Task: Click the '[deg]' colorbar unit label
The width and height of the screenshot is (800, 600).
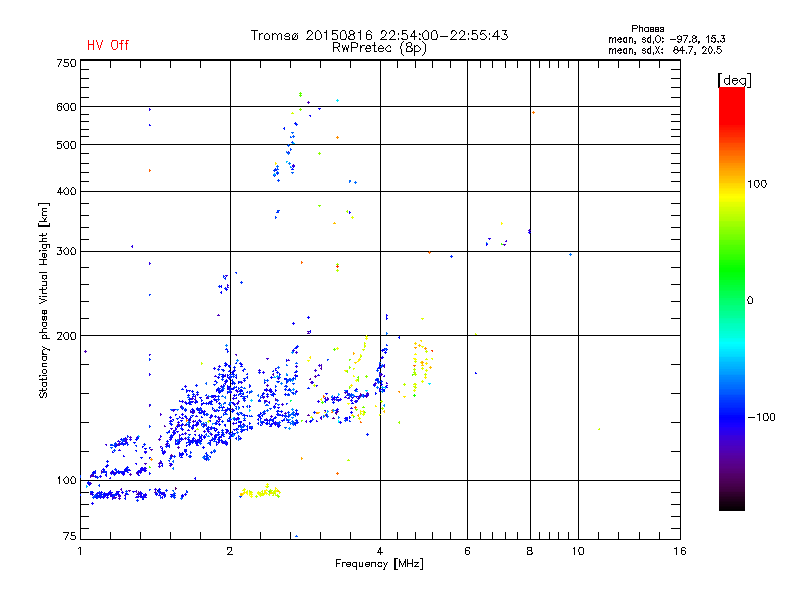Action: tap(734, 80)
